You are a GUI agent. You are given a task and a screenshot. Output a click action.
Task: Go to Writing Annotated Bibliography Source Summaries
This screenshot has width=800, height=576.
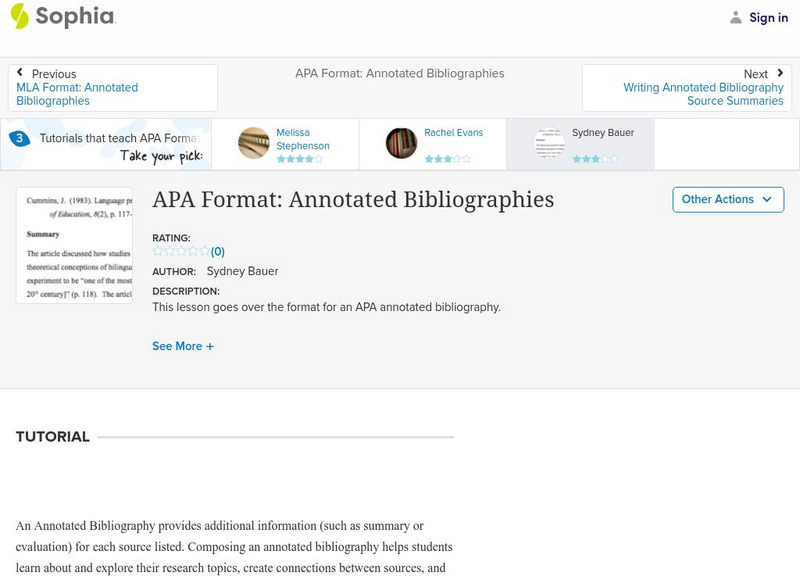click(703, 94)
